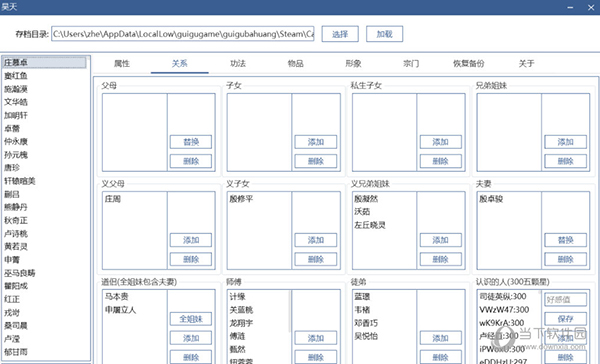600x364 pixels.
Task: Select wK9KrA:300 in the 认识的人 list
Action: click(502, 323)
